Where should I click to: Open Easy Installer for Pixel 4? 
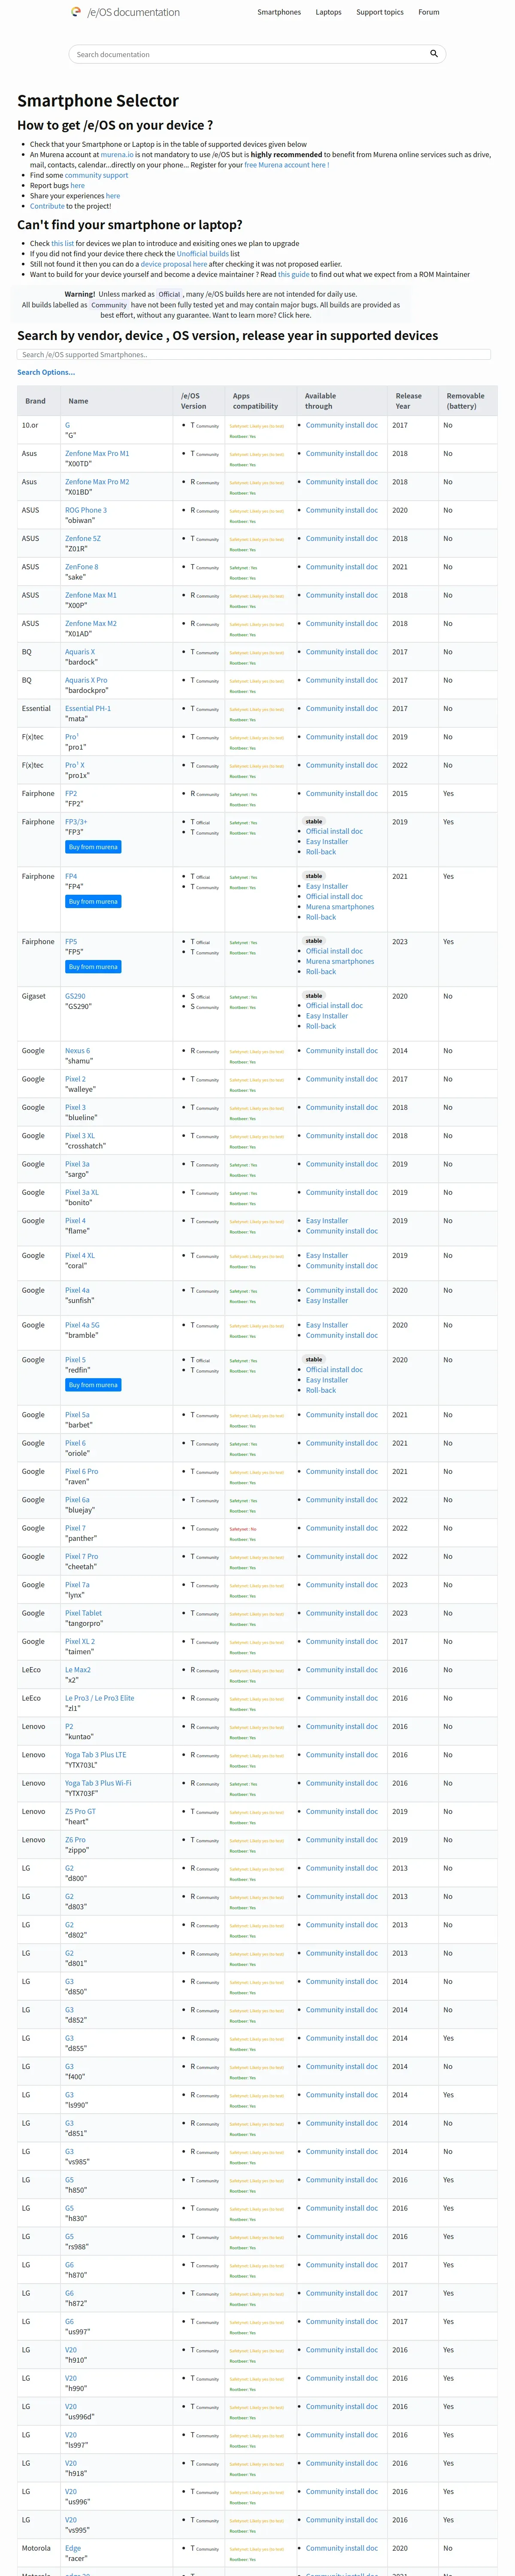coord(327,1221)
